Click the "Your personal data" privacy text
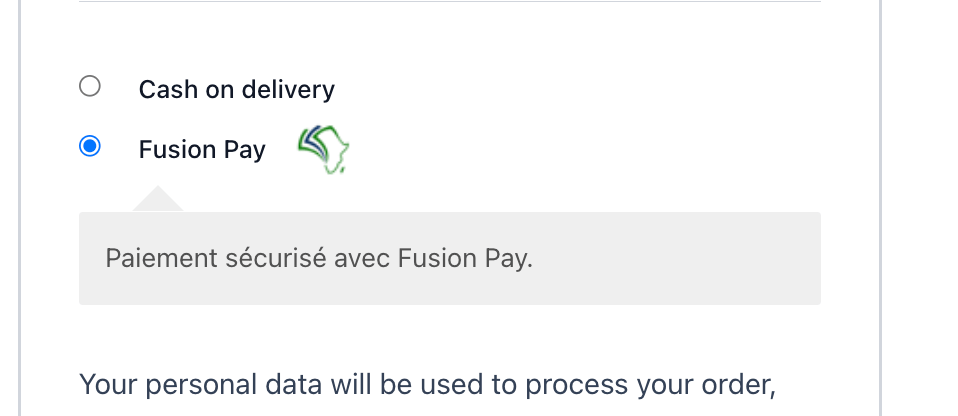The height and width of the screenshot is (416, 958). coord(196,385)
